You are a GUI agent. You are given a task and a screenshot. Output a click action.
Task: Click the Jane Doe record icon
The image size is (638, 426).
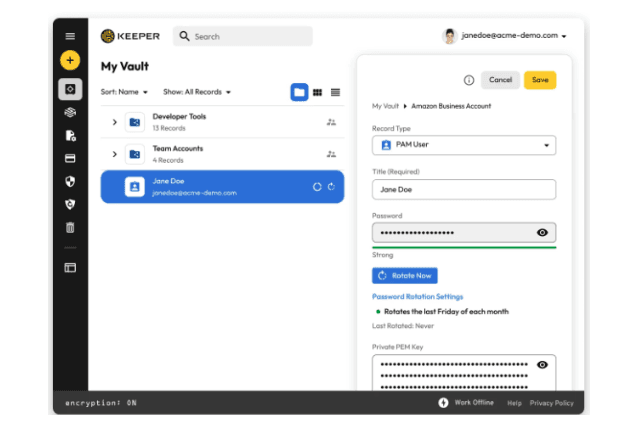[135, 187]
